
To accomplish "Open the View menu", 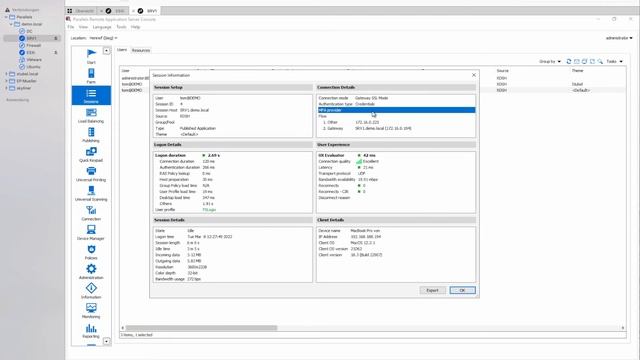I will (x=83, y=27).
